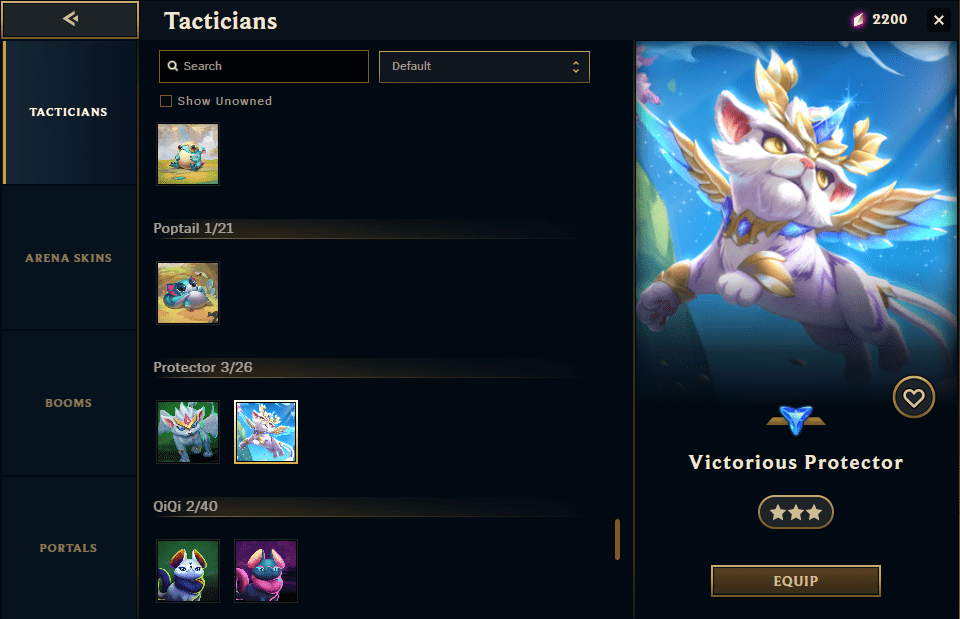
Task: Select the purple QiQi tactician thumbnail
Action: [266, 571]
